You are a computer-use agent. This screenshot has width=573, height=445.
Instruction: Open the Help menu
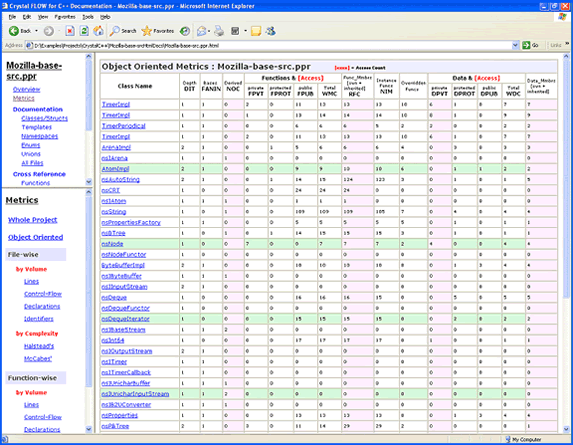(105, 17)
